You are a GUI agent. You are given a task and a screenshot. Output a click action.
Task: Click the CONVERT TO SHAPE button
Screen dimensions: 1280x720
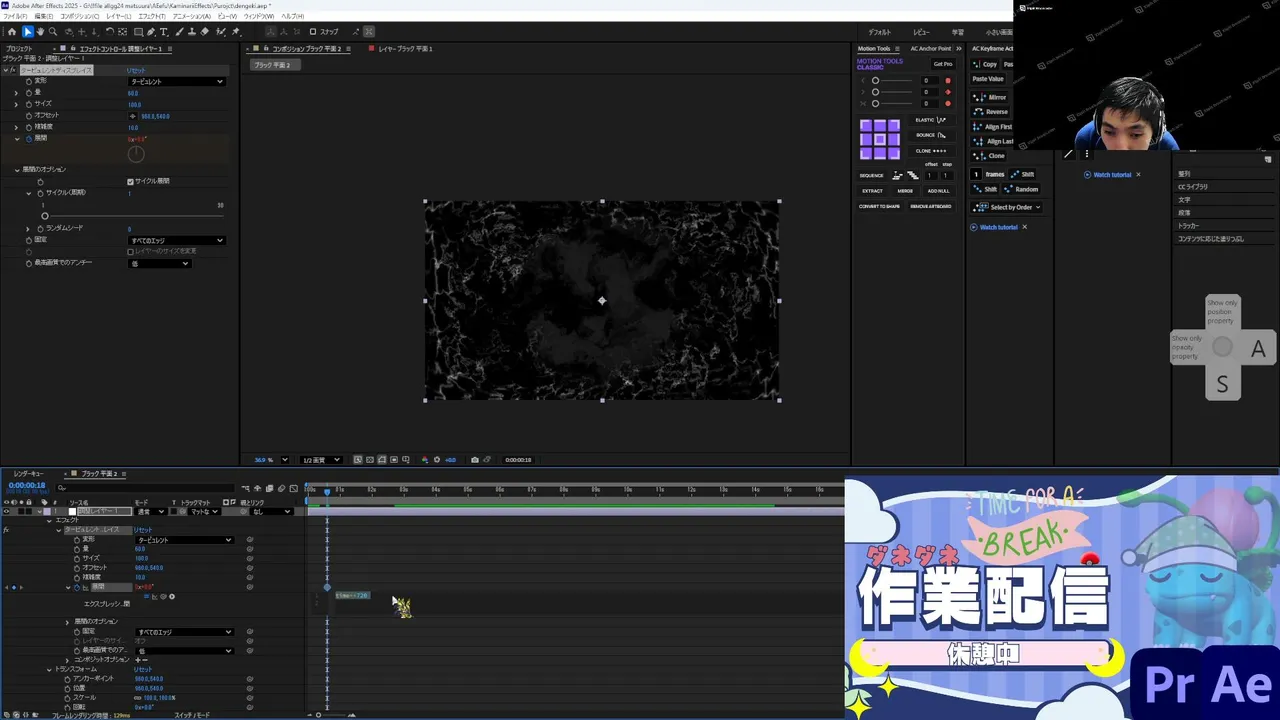point(879,206)
